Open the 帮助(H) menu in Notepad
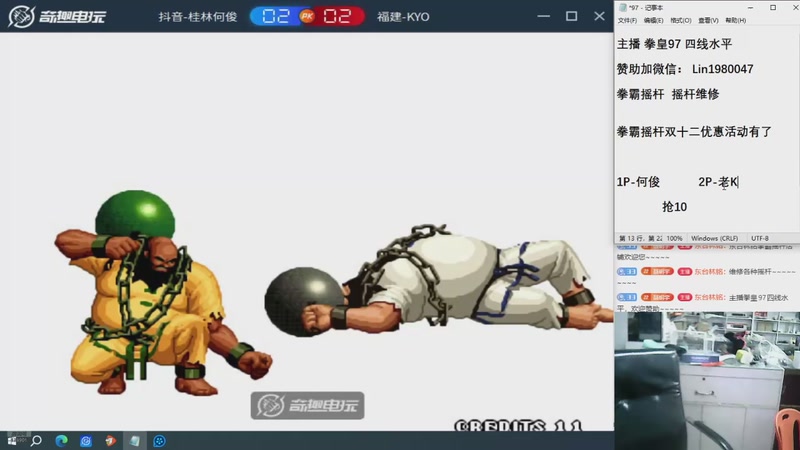The width and height of the screenshot is (800, 450). pyautogui.click(x=735, y=20)
